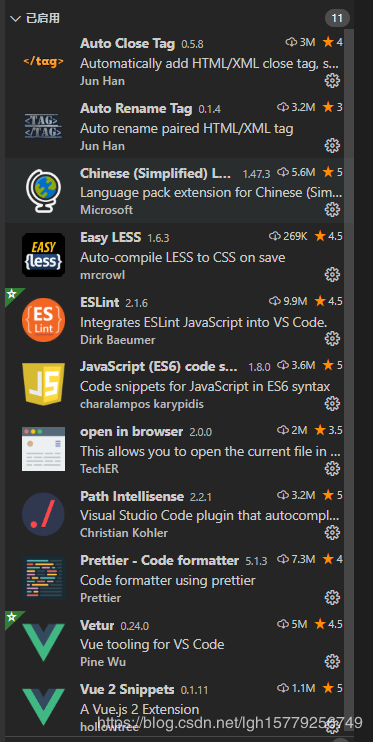Click Prettier 7.3M download count
Viewport: 373px width, 742px height.
click(x=296, y=559)
